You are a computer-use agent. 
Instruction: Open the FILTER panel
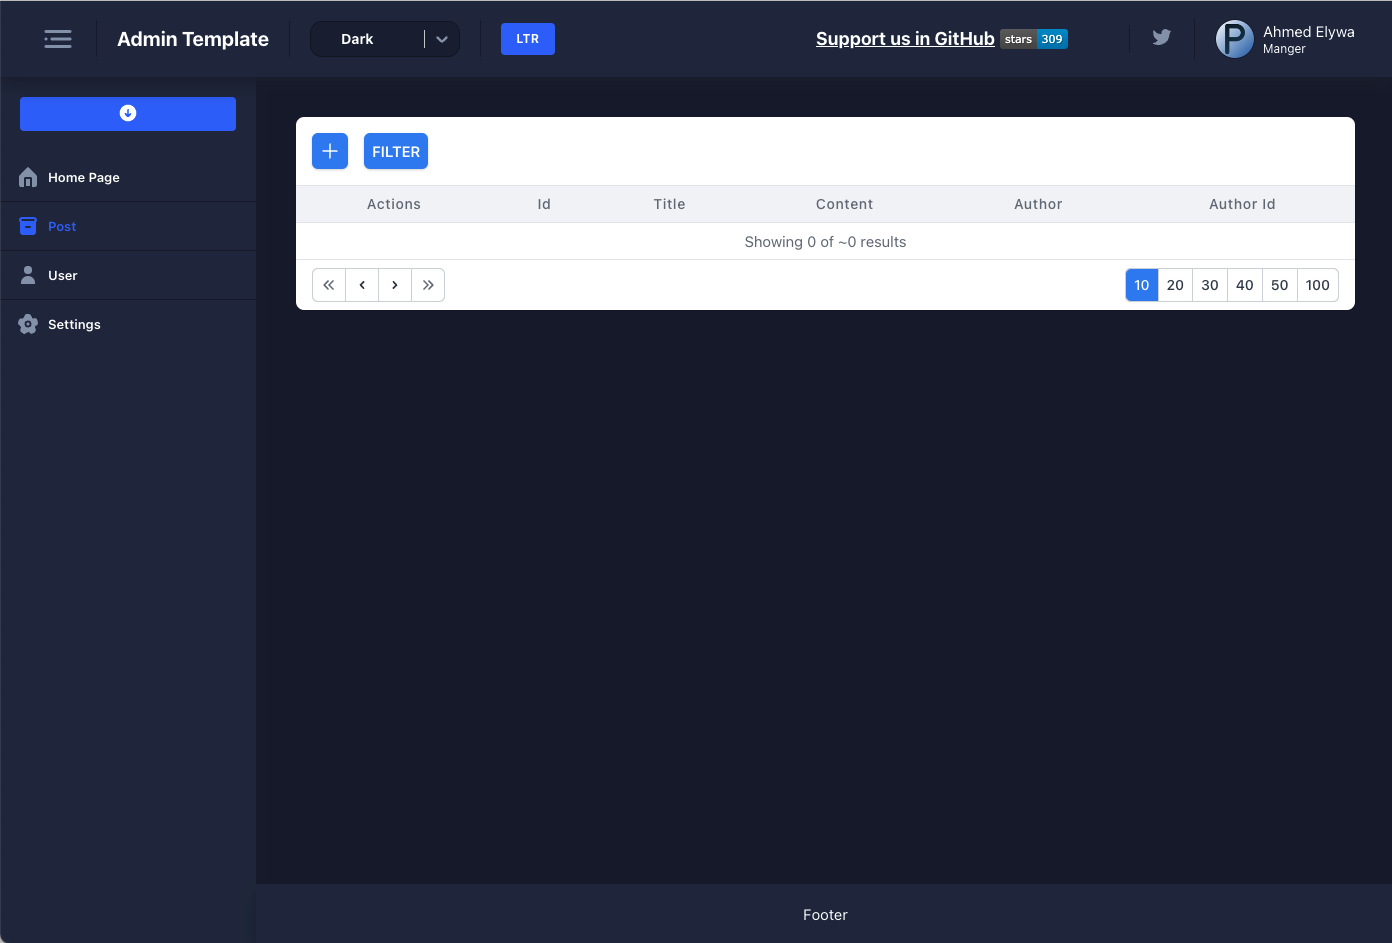pos(396,151)
